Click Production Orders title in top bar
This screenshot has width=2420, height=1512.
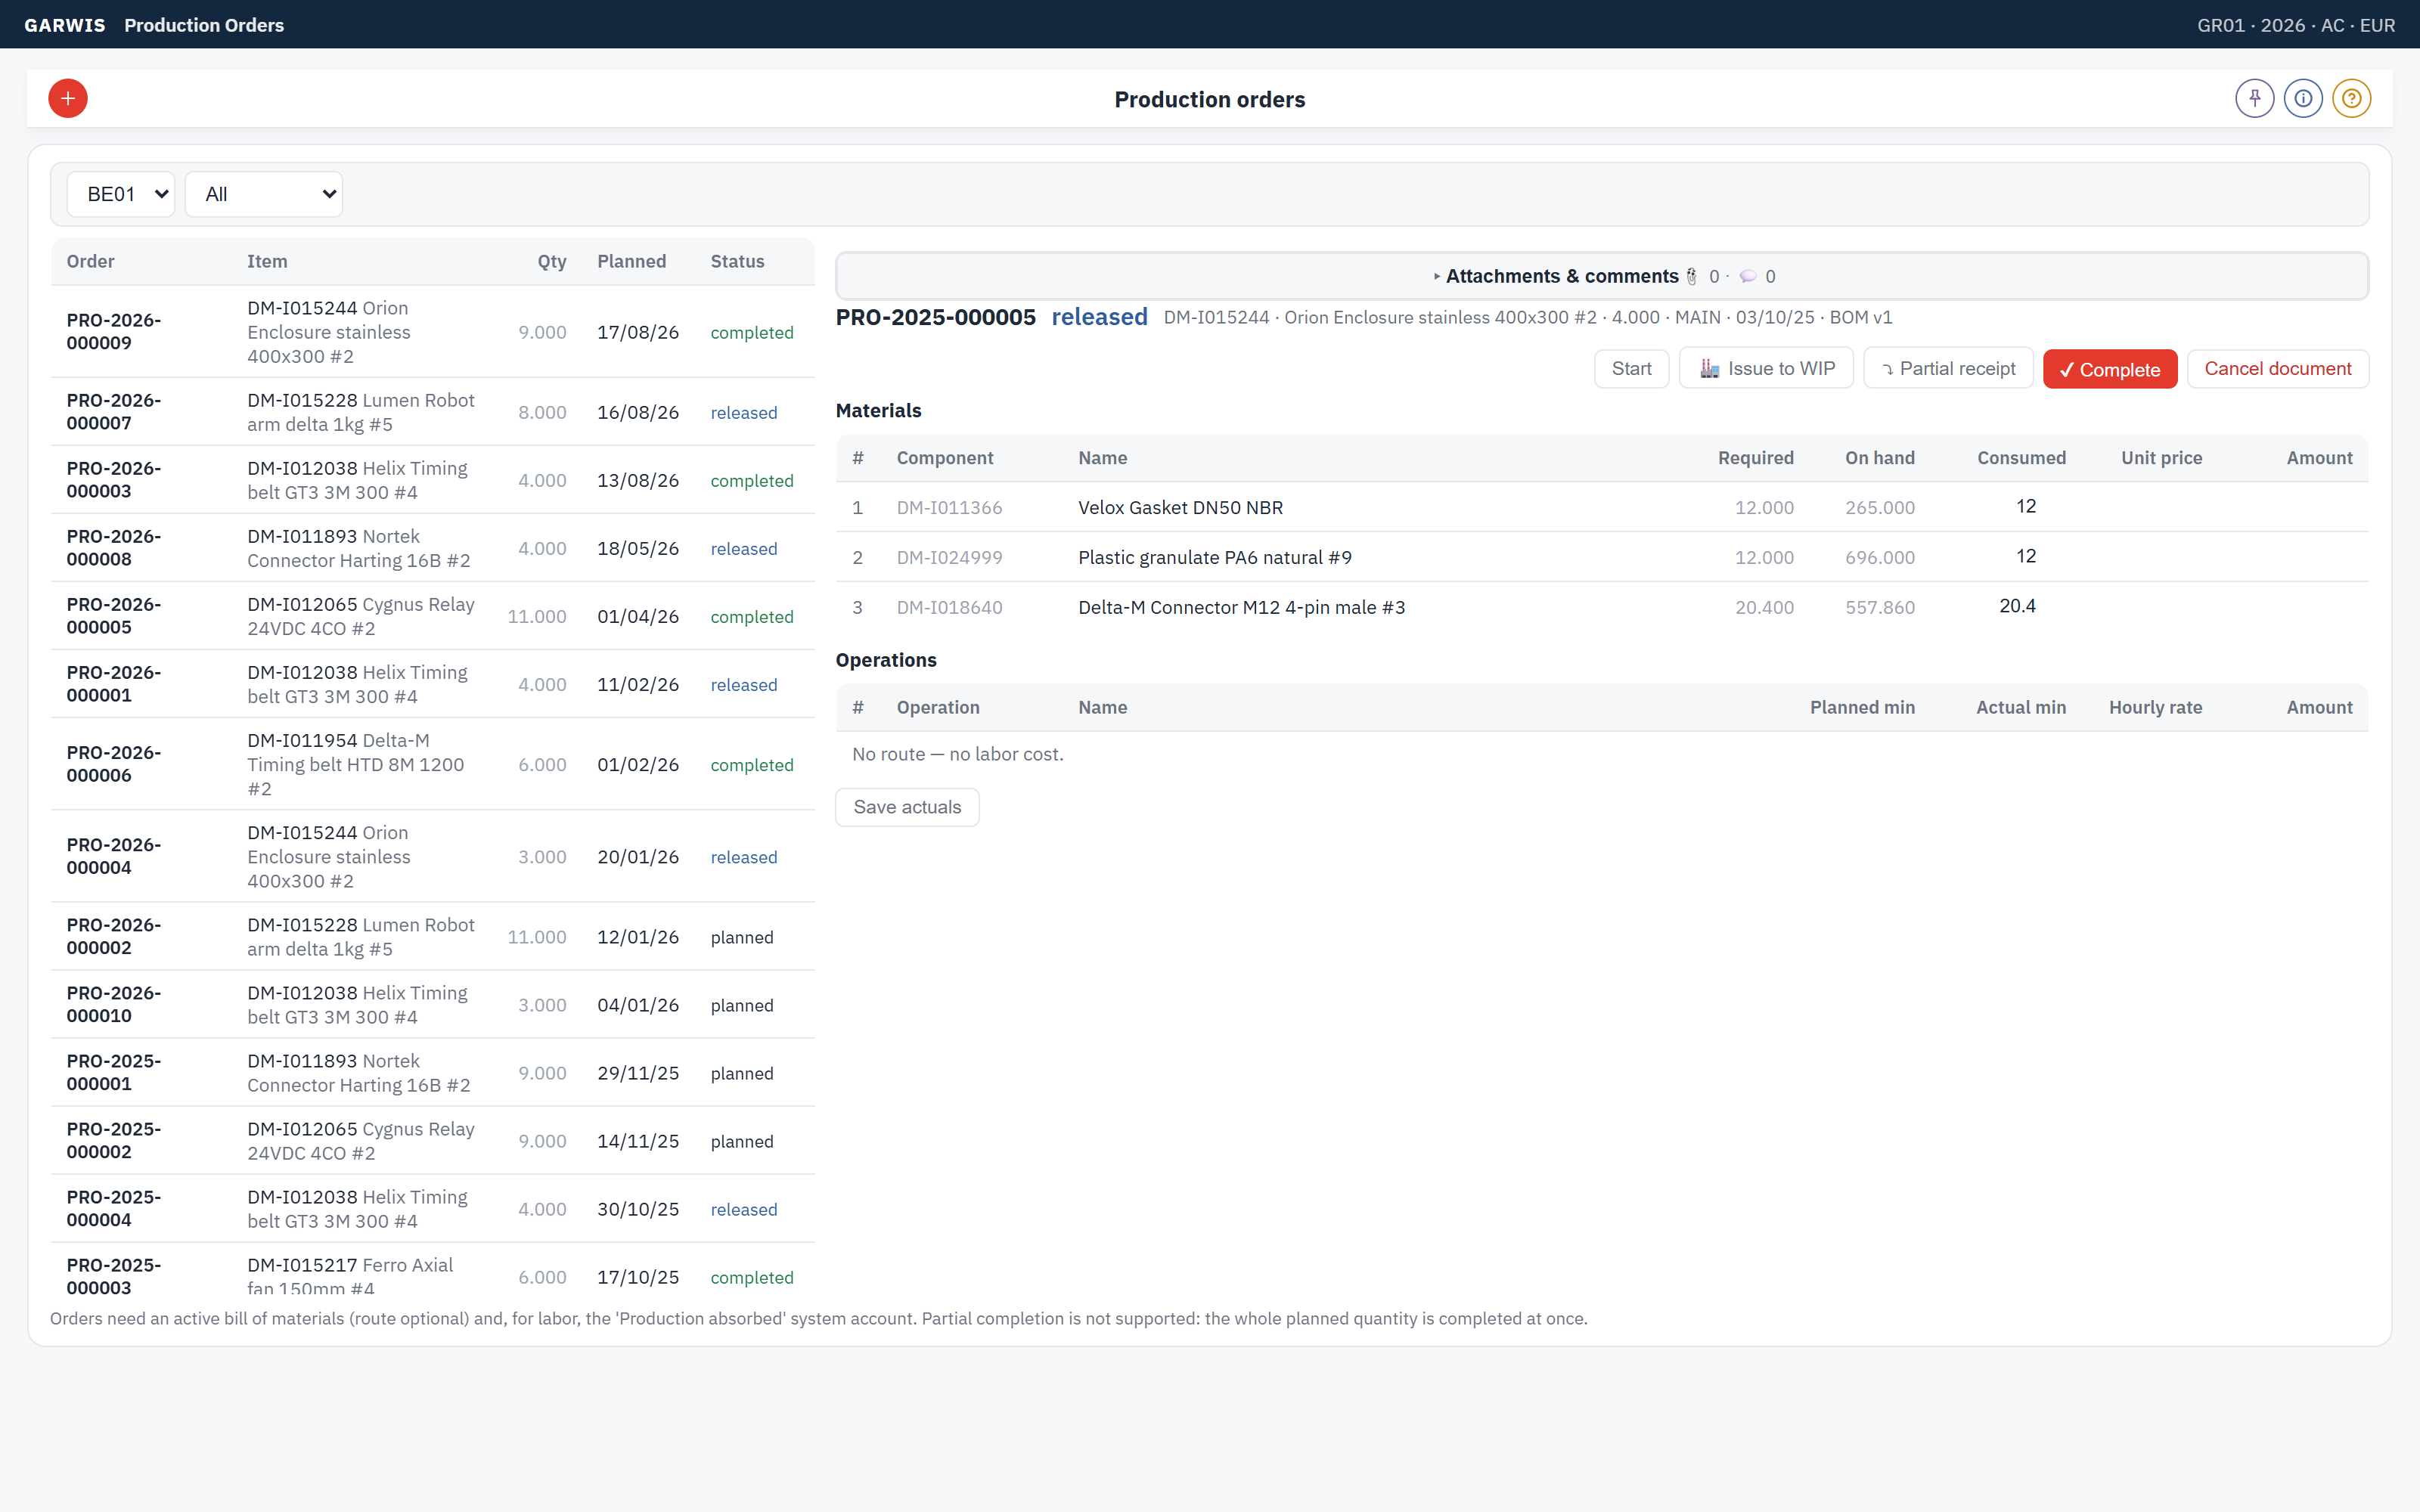(204, 25)
